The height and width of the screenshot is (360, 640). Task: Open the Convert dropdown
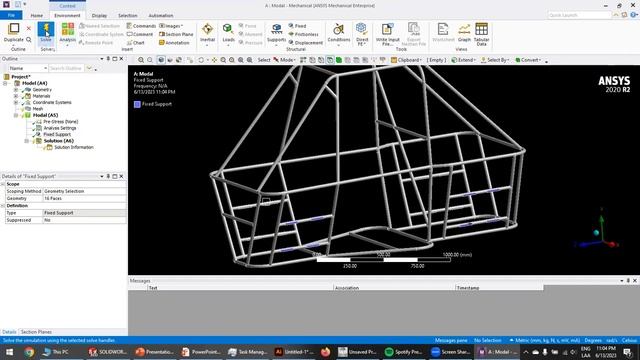(528, 60)
